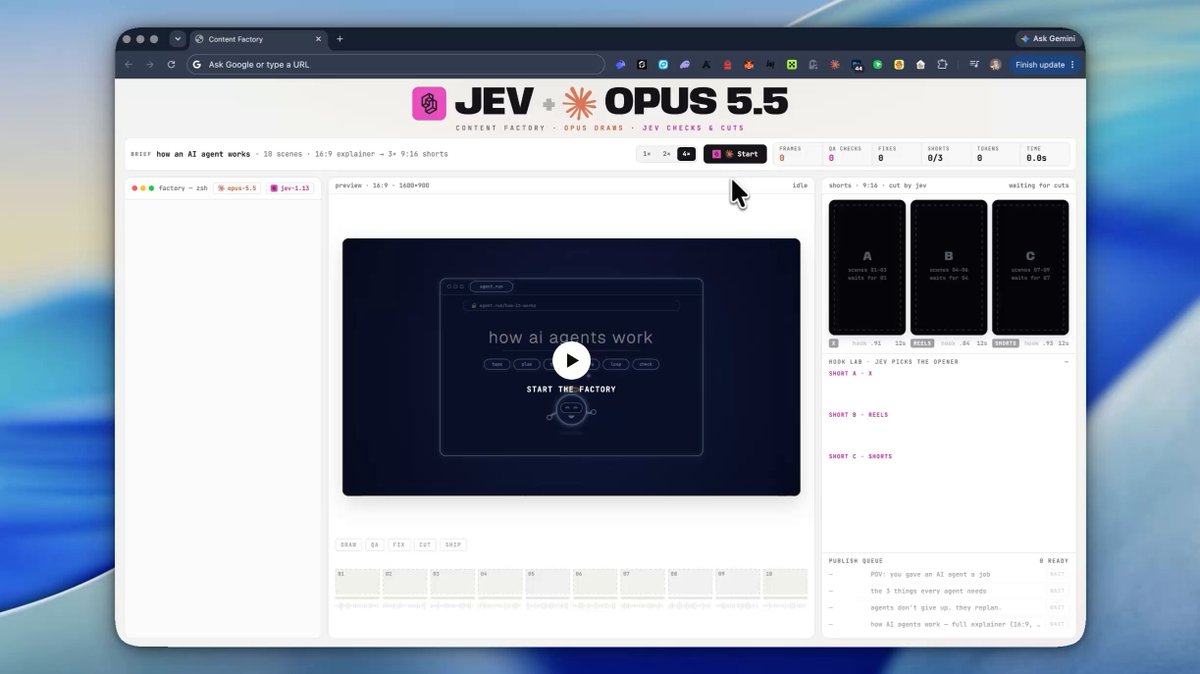Click the orange starburst extension icon
Image resolution: width=1200 pixels, height=674 pixels.
coord(835,64)
